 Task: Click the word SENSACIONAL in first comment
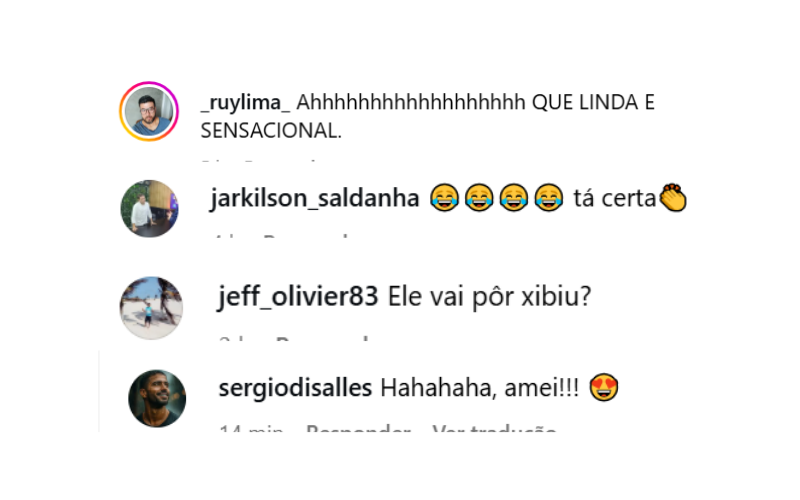[x=271, y=131]
